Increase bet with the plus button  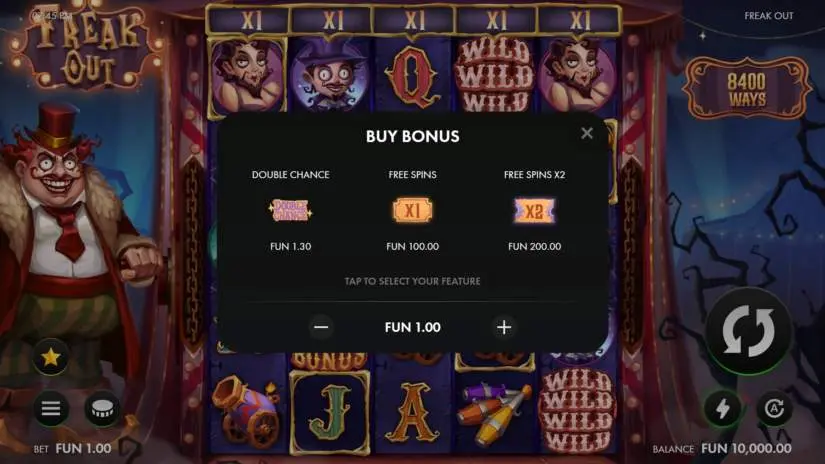(504, 327)
